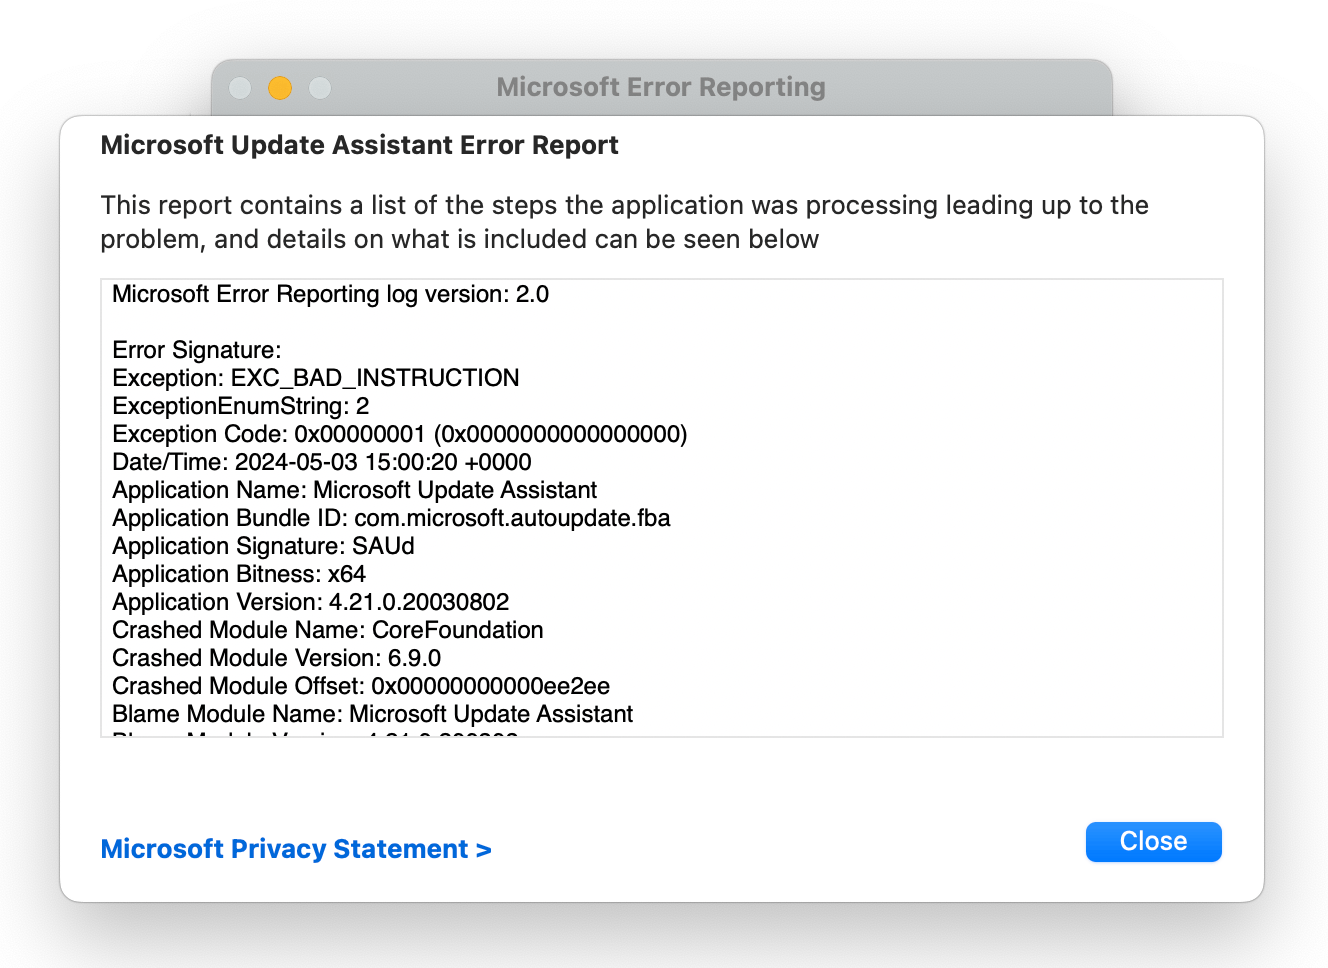The height and width of the screenshot is (968, 1328).
Task: Click the red close traffic-light button
Action: (240, 88)
